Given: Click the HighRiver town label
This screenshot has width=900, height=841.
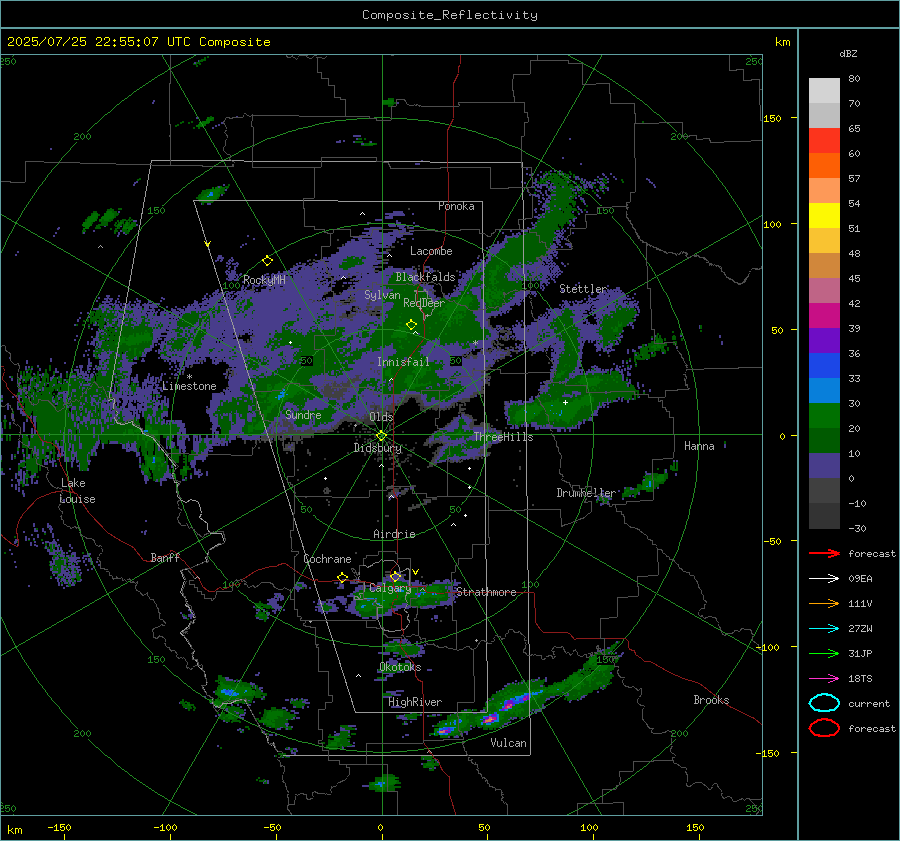Looking at the screenshot, I should click(x=415, y=702).
